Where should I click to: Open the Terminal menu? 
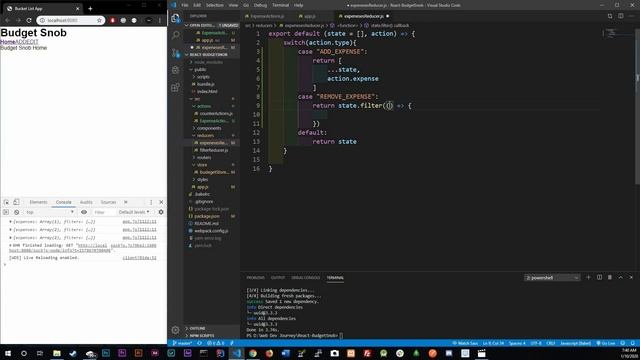coord(280,5)
